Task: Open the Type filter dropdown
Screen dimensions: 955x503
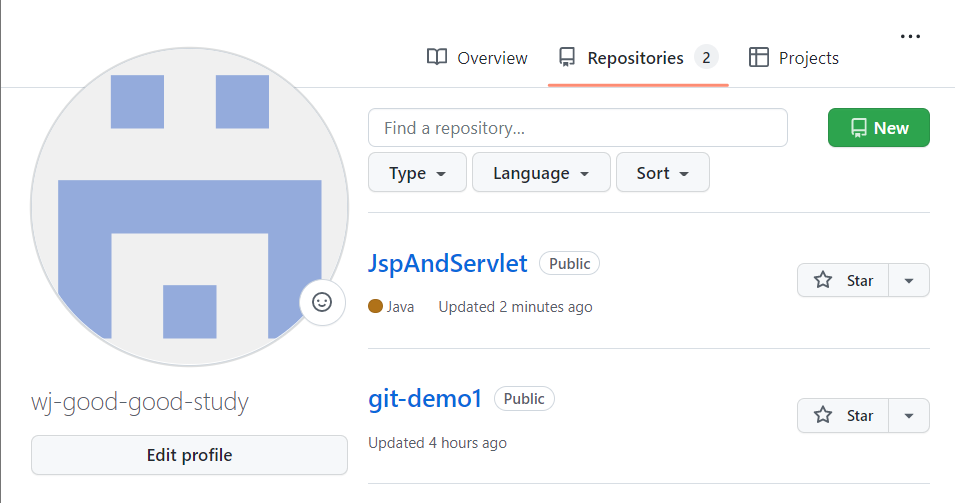Action: point(417,173)
